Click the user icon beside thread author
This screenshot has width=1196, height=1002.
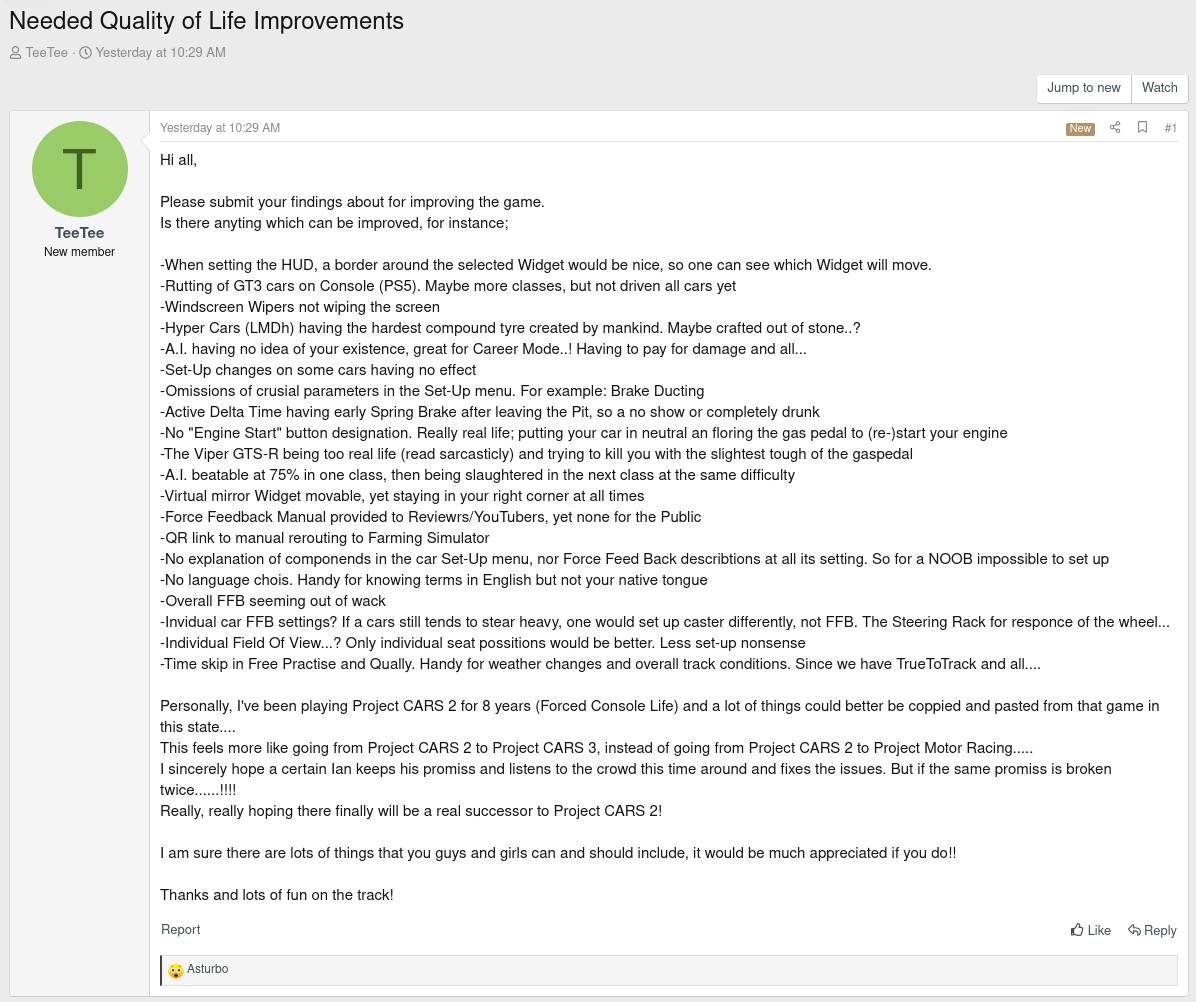[x=16, y=53]
